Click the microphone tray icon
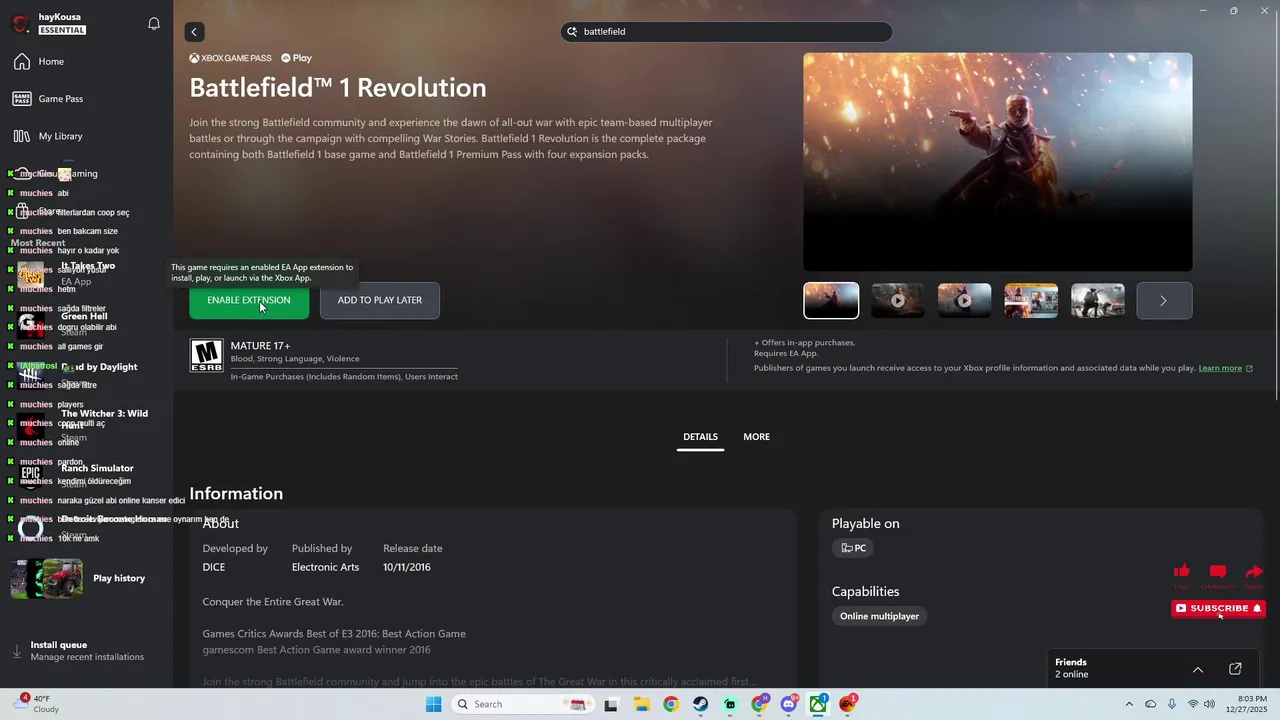 tap(1171, 704)
